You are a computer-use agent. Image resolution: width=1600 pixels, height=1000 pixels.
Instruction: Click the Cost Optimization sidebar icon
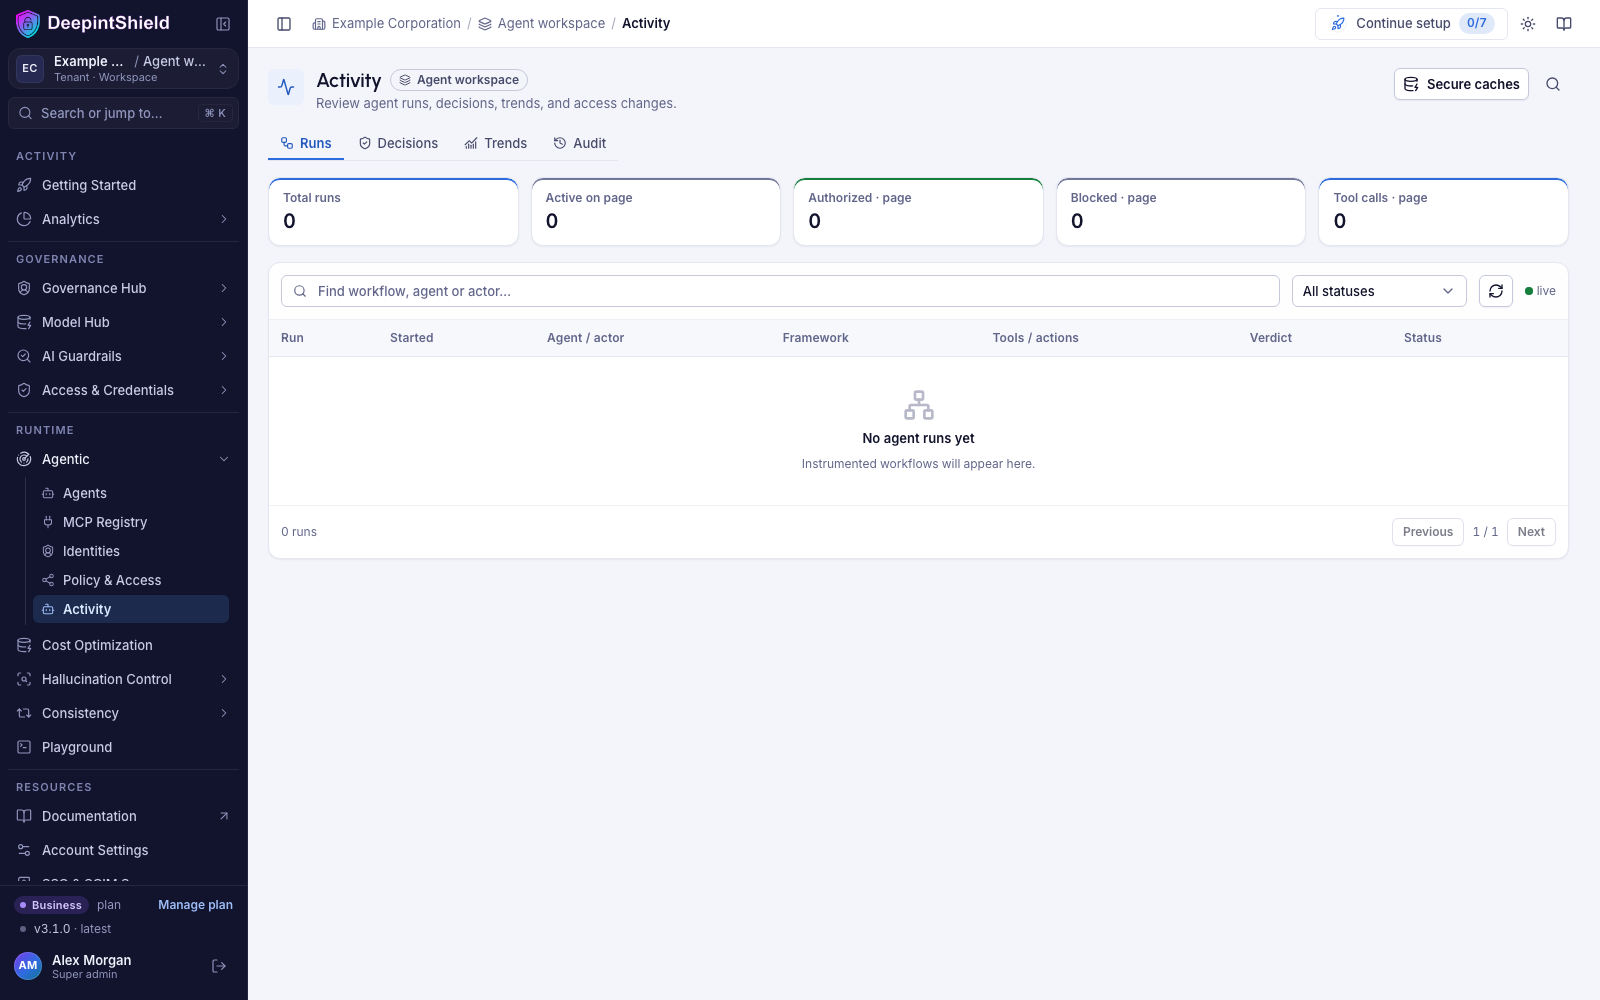click(x=24, y=645)
